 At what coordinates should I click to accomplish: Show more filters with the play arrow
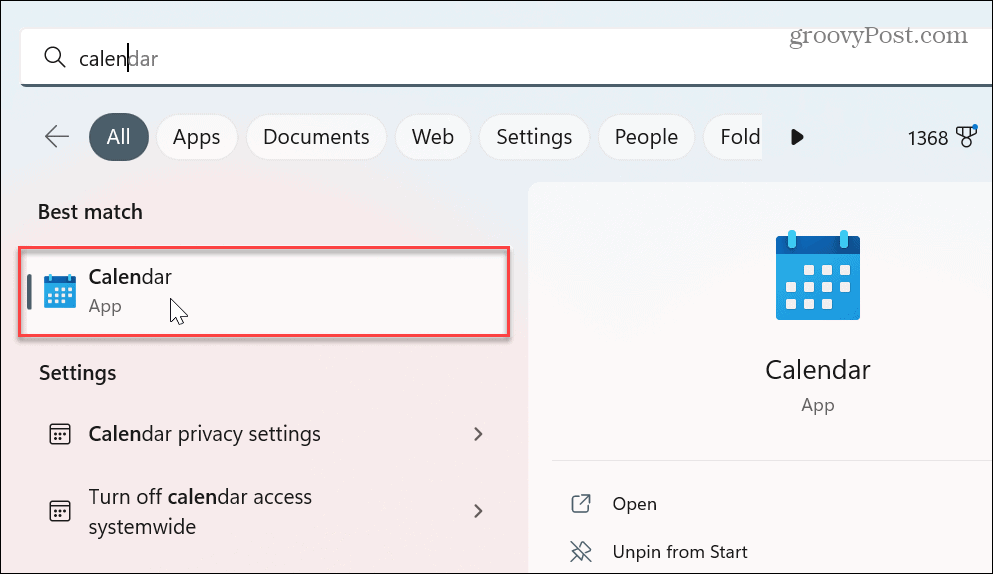(x=797, y=137)
